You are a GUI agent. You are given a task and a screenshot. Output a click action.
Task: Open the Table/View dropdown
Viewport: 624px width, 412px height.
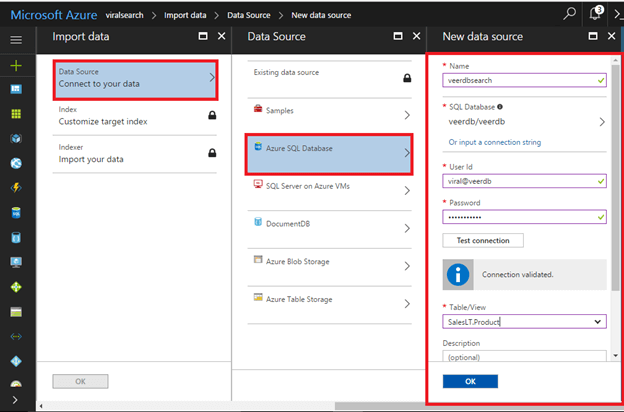point(597,321)
